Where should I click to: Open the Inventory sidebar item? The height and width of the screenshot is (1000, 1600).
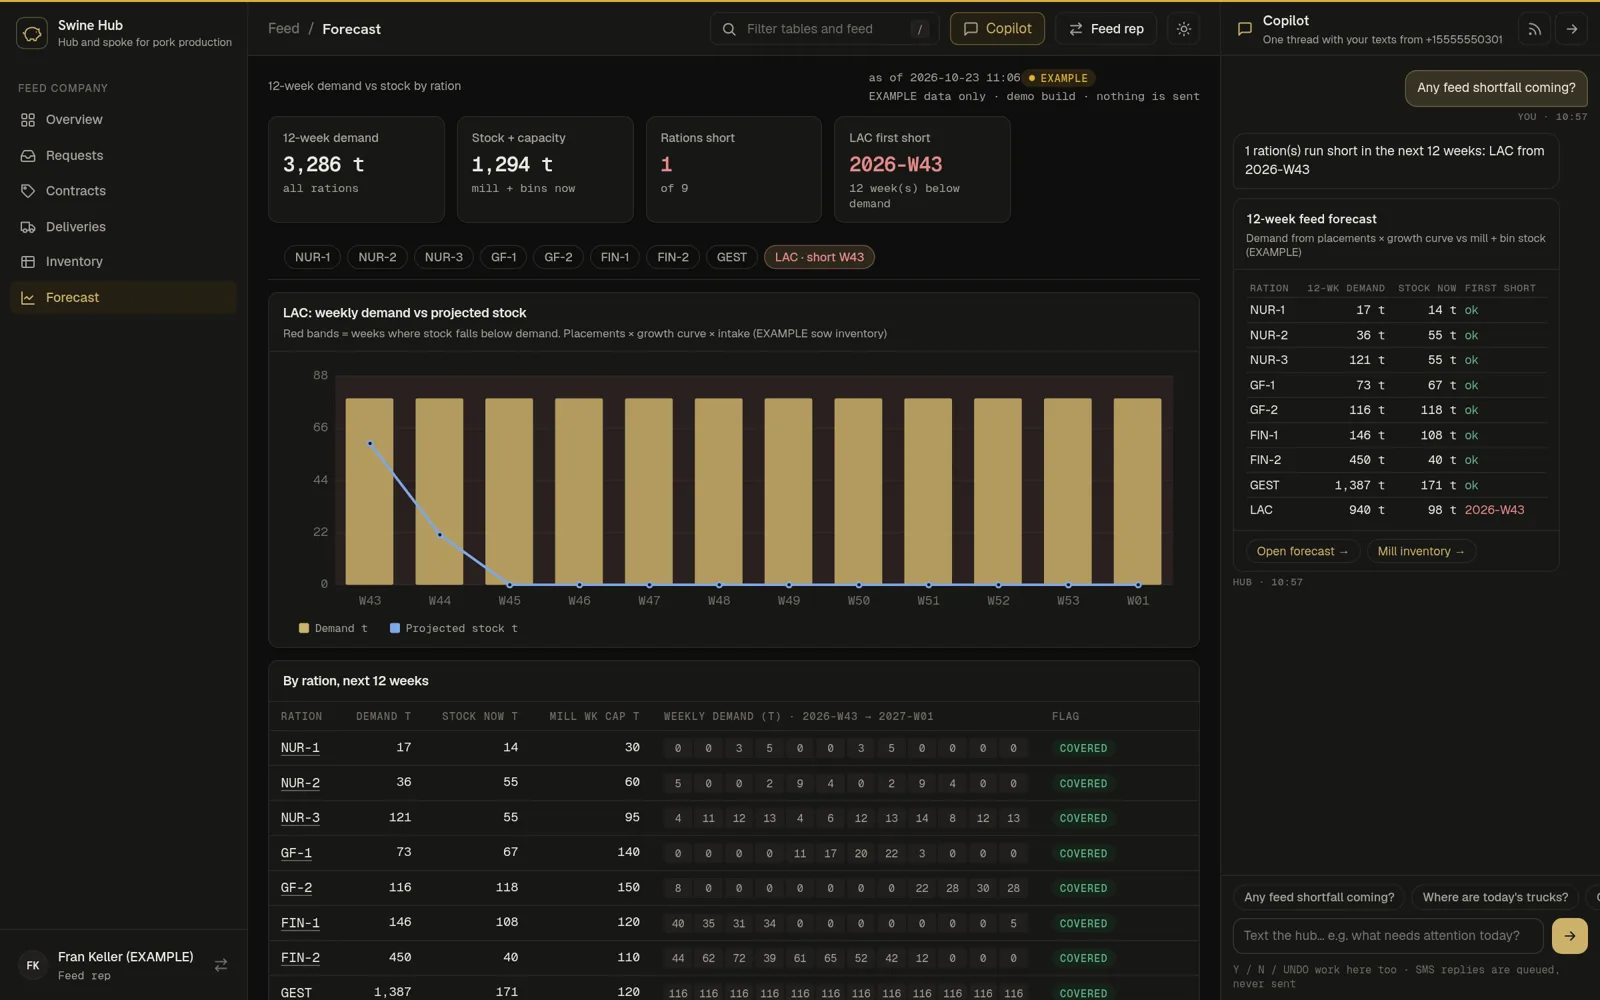tap(123, 262)
